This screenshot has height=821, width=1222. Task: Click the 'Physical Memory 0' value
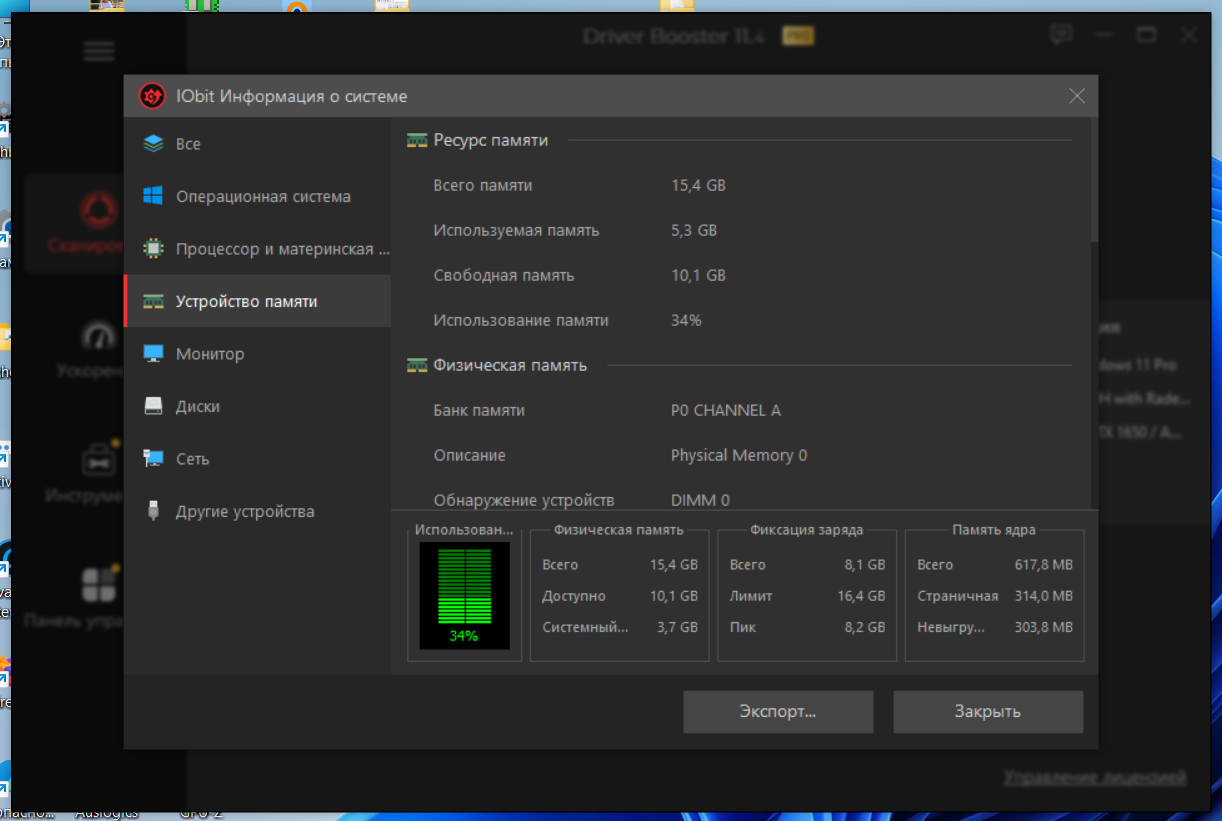(739, 456)
